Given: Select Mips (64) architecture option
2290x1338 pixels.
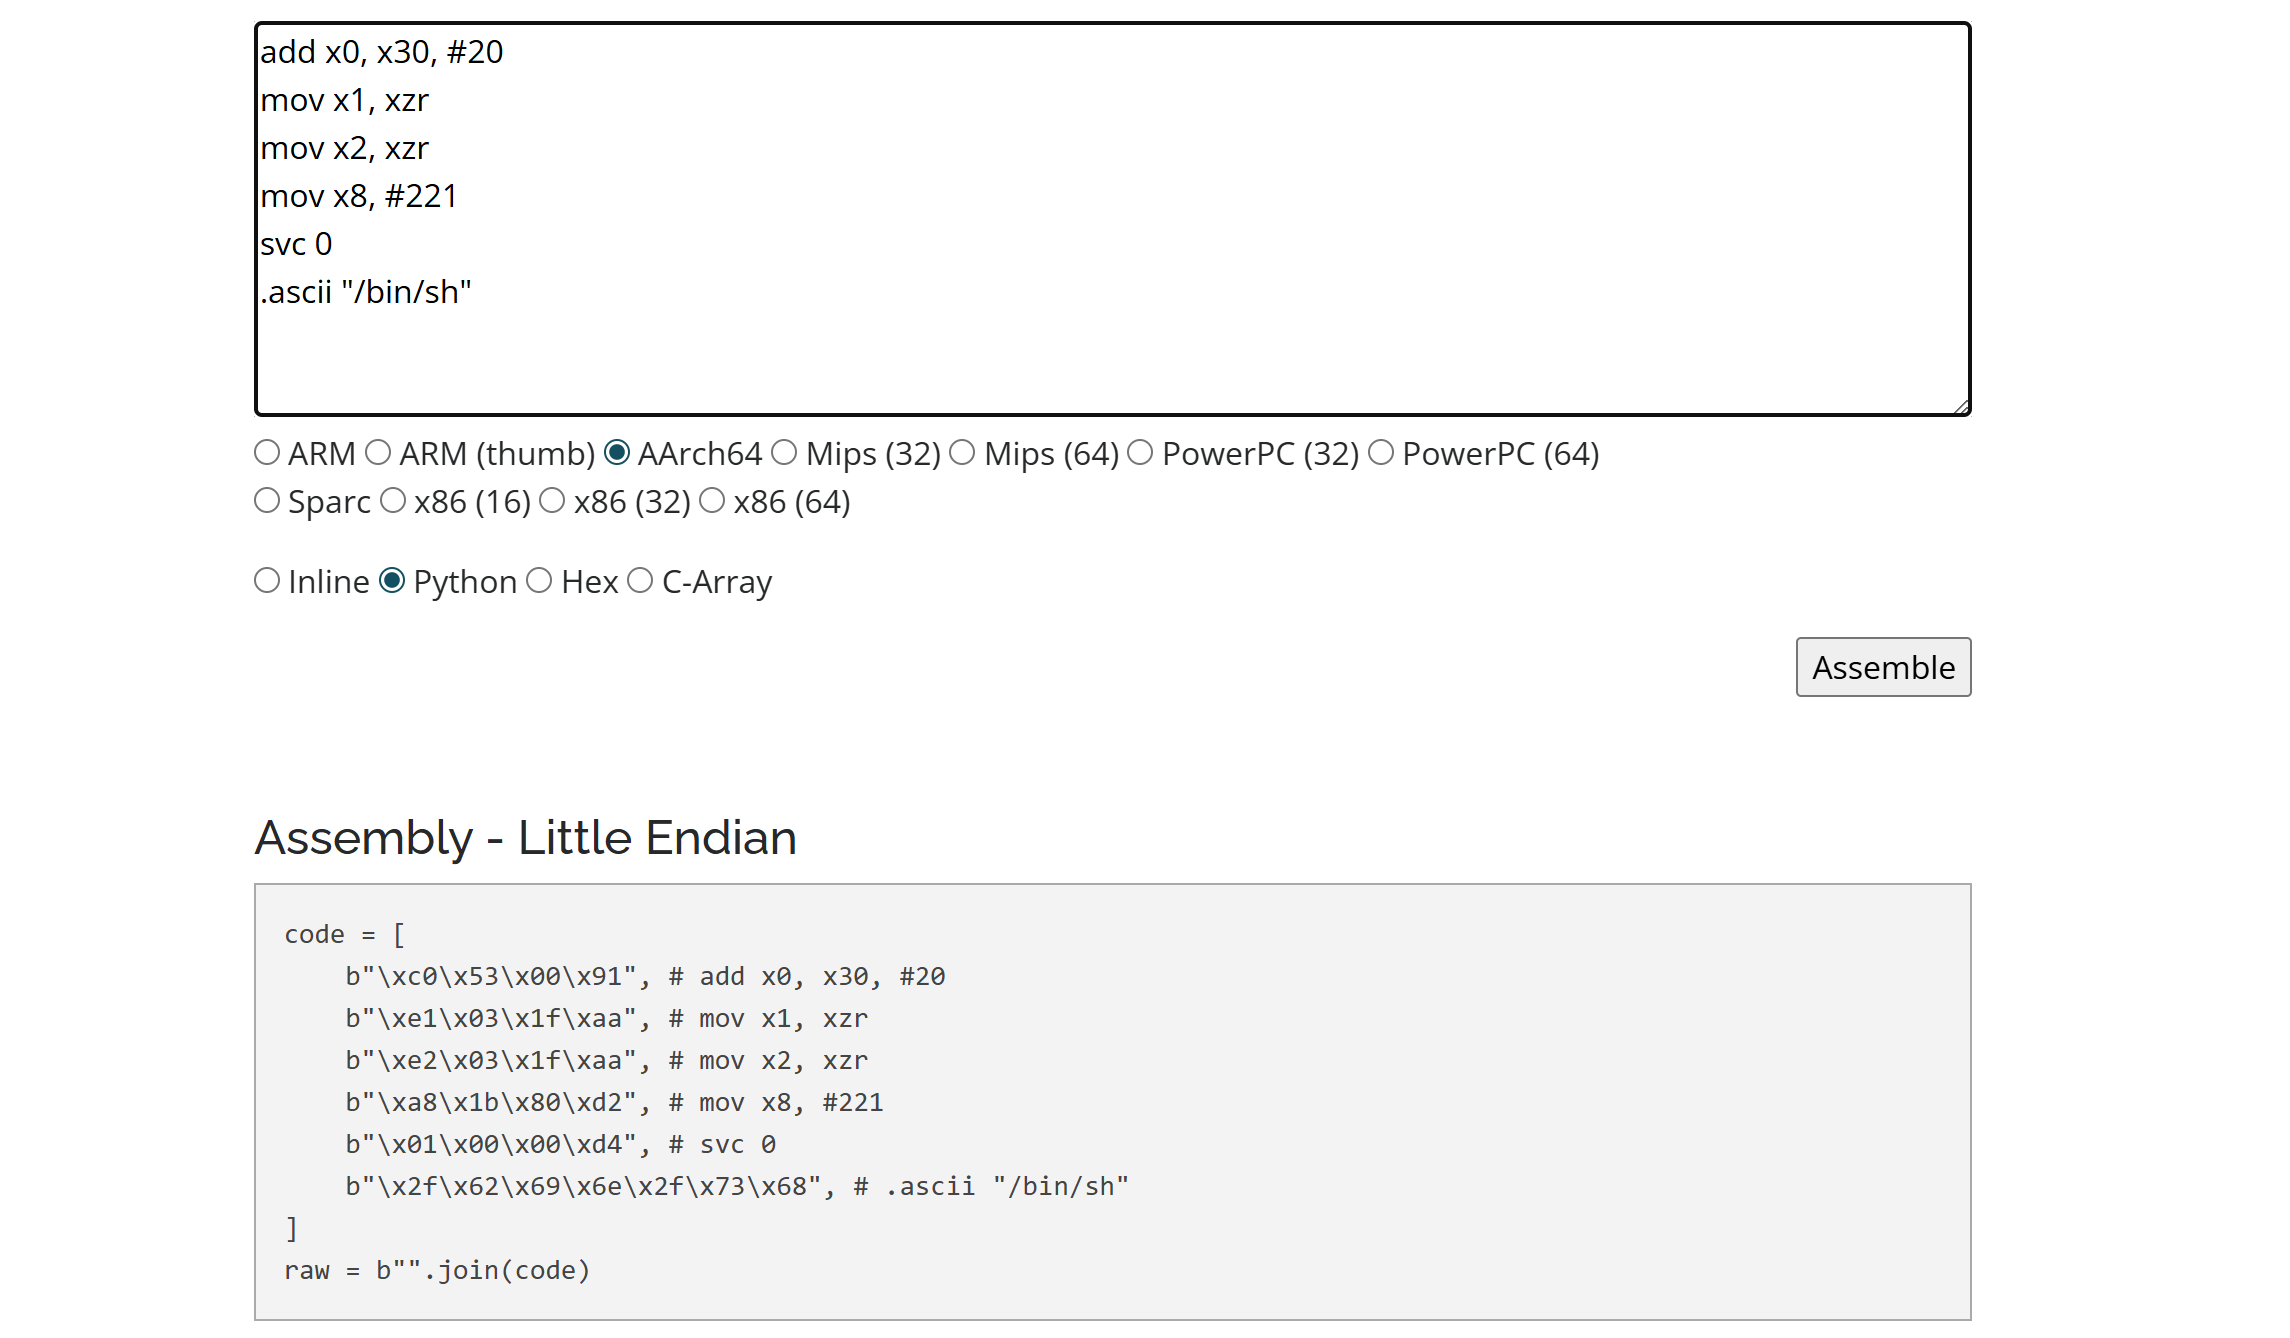Looking at the screenshot, I should 962,453.
